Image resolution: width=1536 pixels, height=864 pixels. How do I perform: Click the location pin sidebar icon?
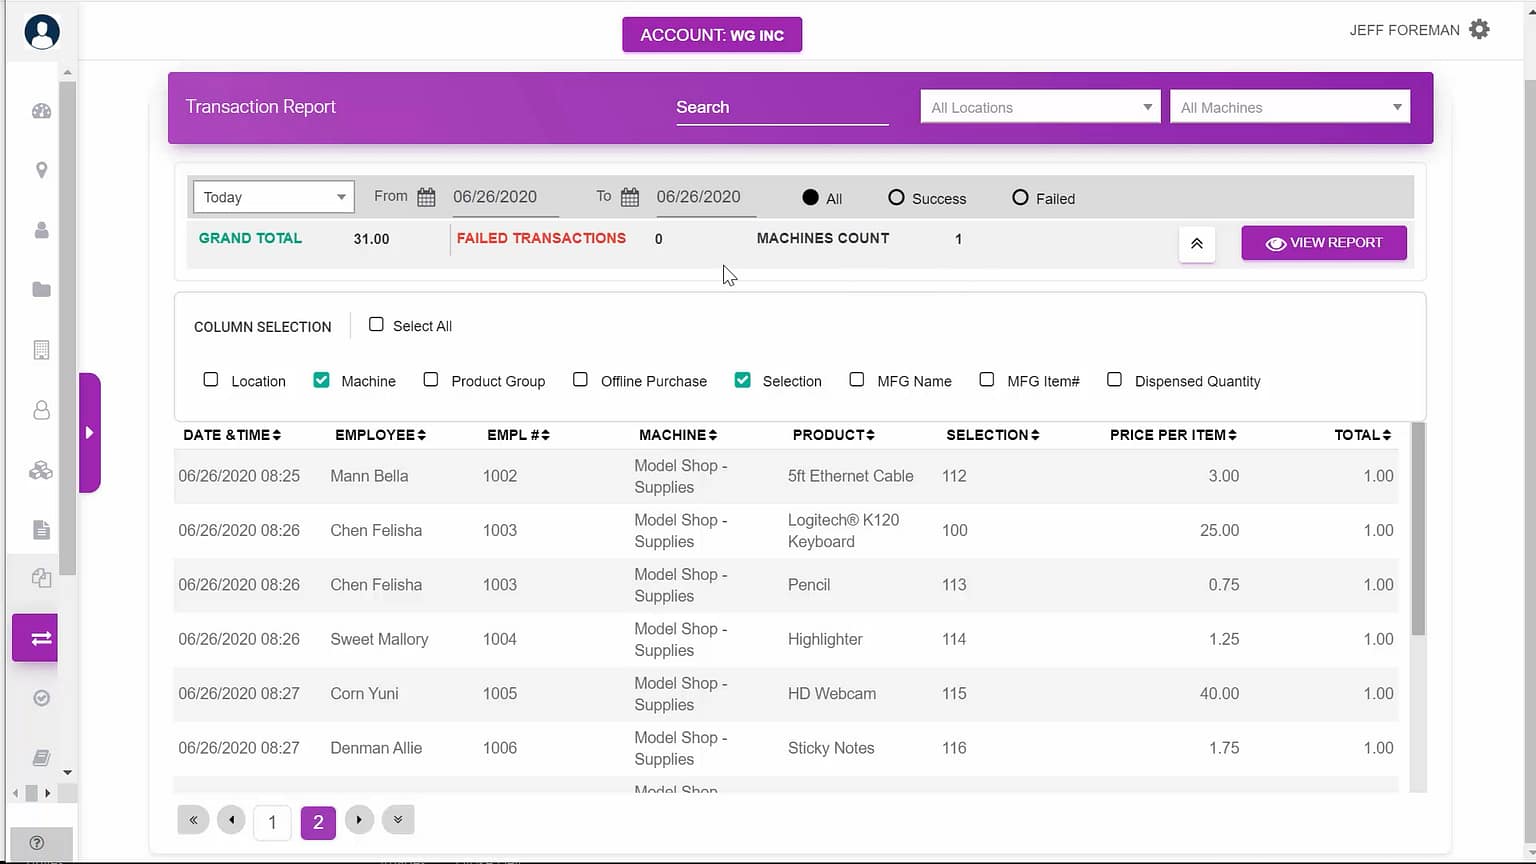point(41,170)
